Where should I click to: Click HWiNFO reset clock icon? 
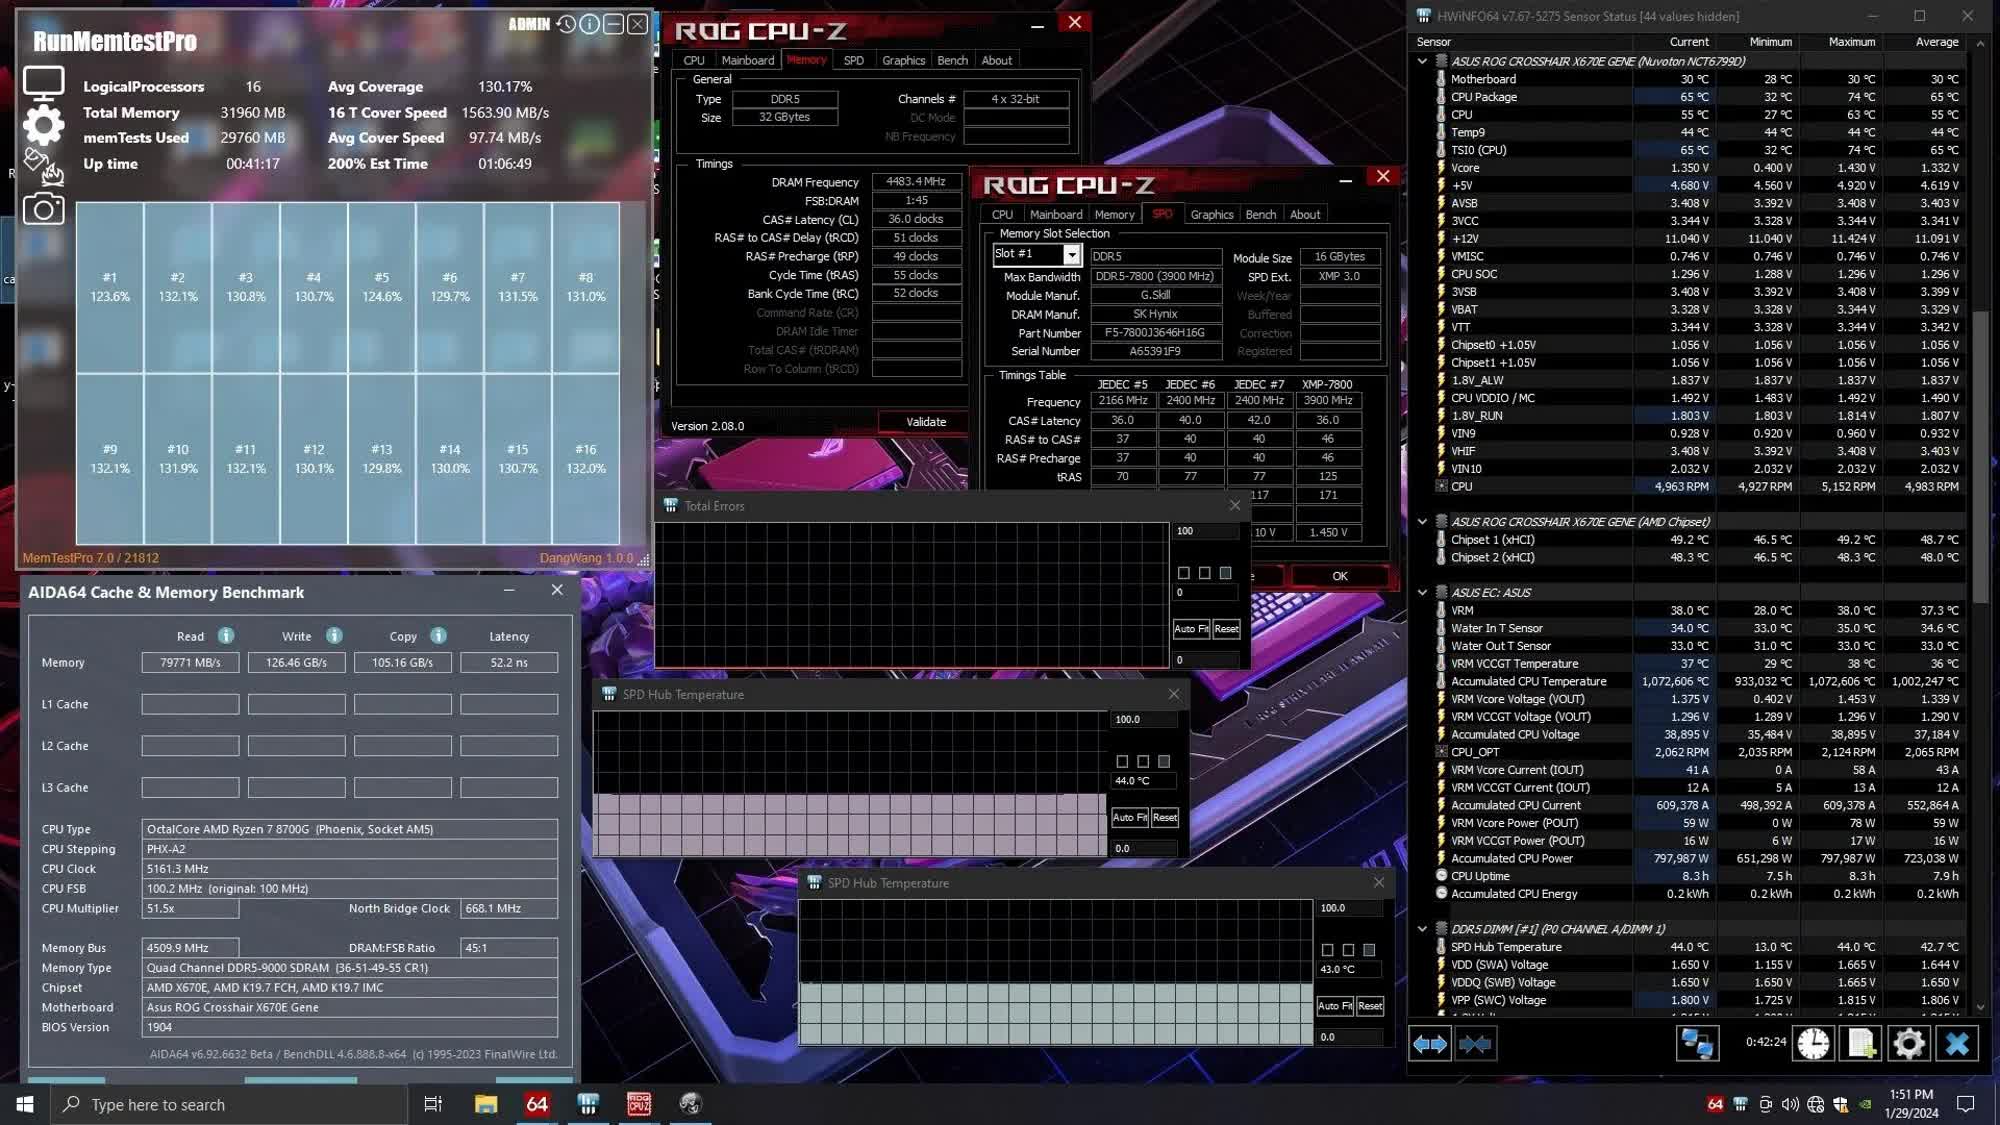(x=1813, y=1043)
